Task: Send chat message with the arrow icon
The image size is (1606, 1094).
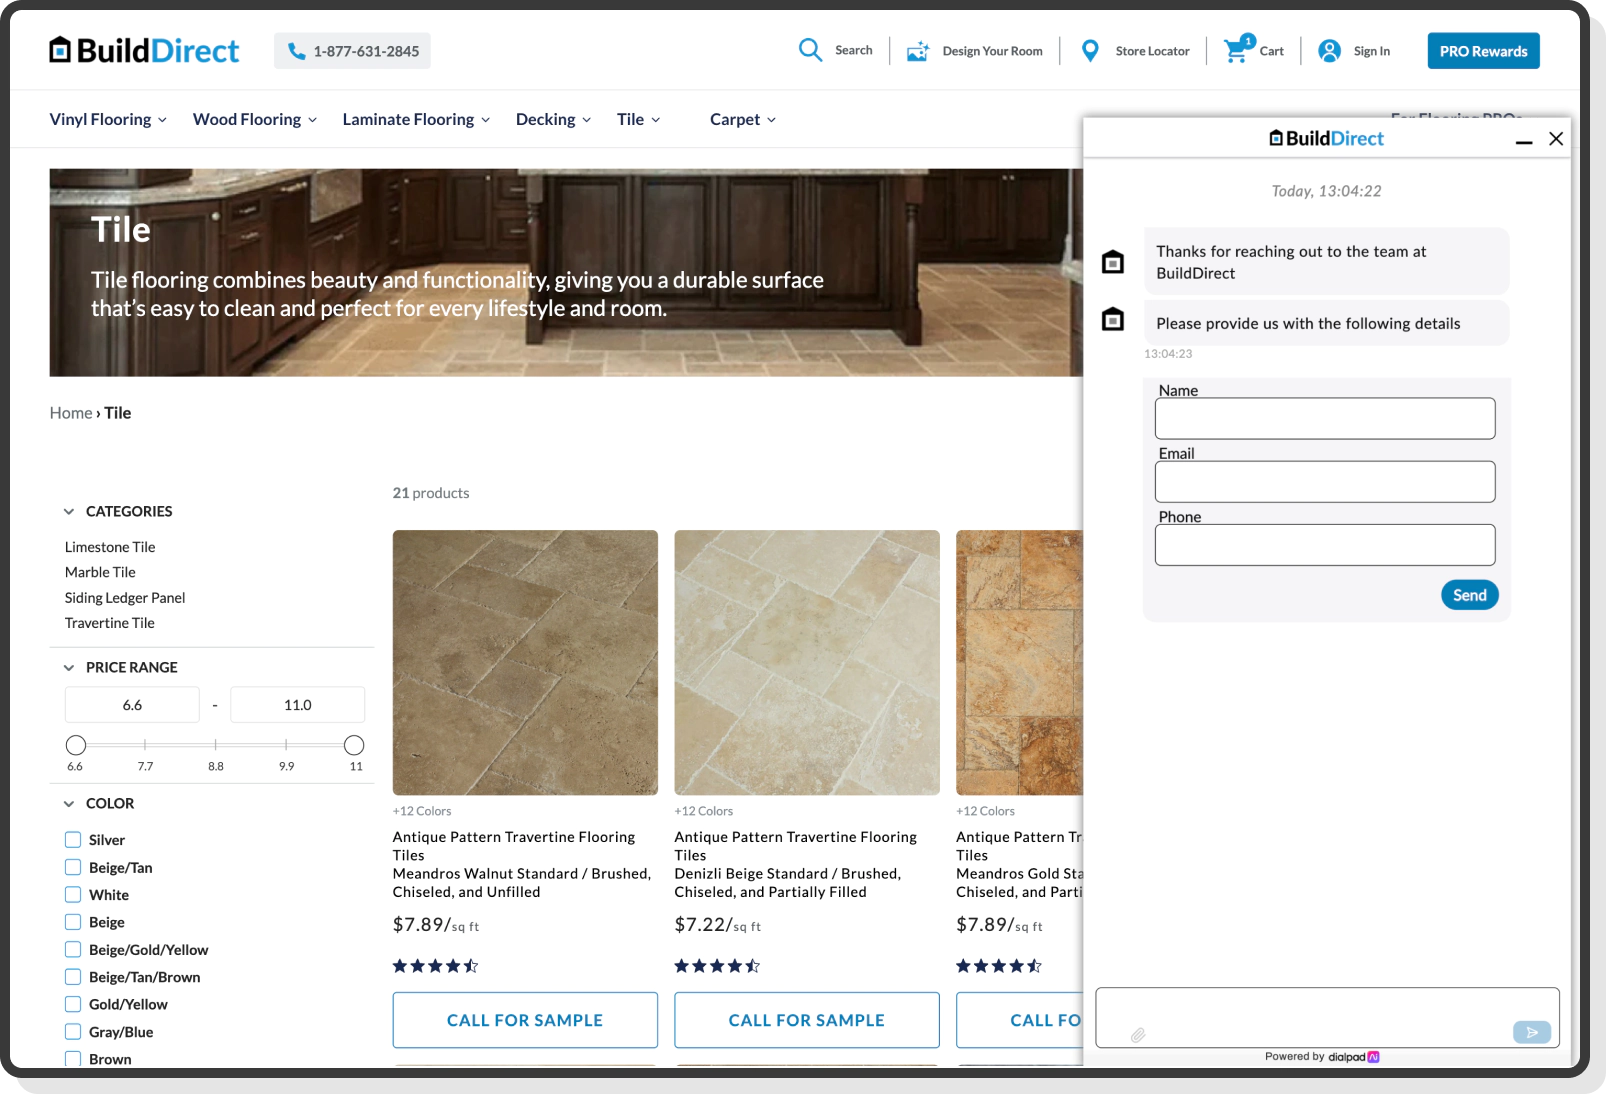Action: coord(1531,1031)
